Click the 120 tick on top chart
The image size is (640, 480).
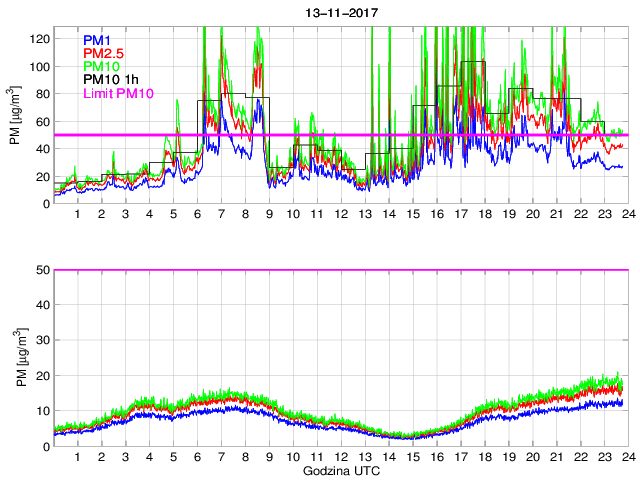point(40,39)
